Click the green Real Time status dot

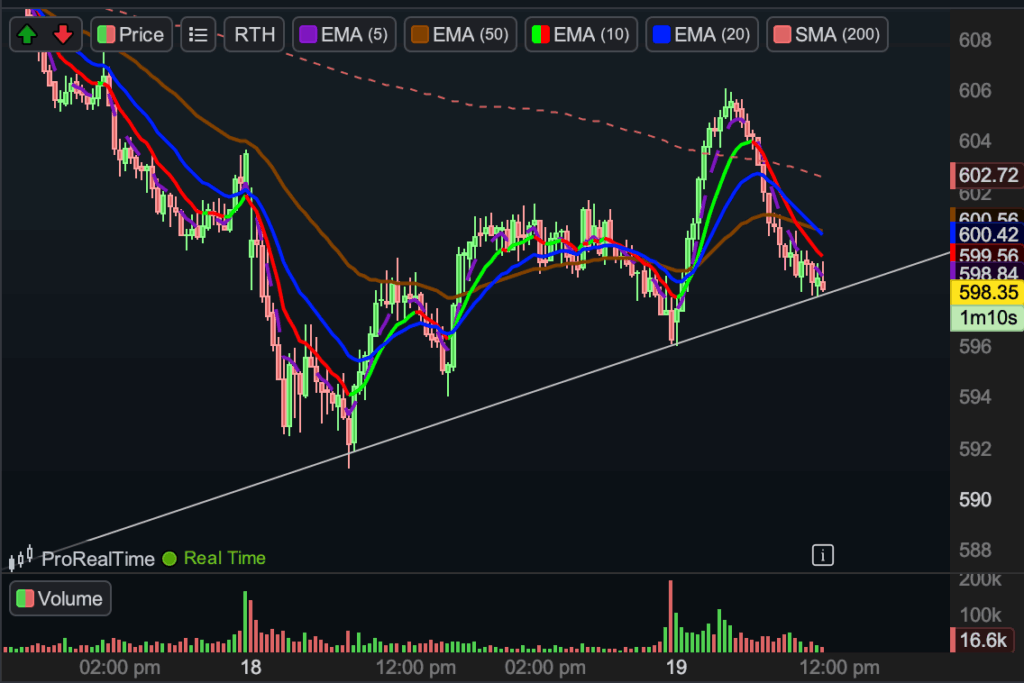point(169,559)
